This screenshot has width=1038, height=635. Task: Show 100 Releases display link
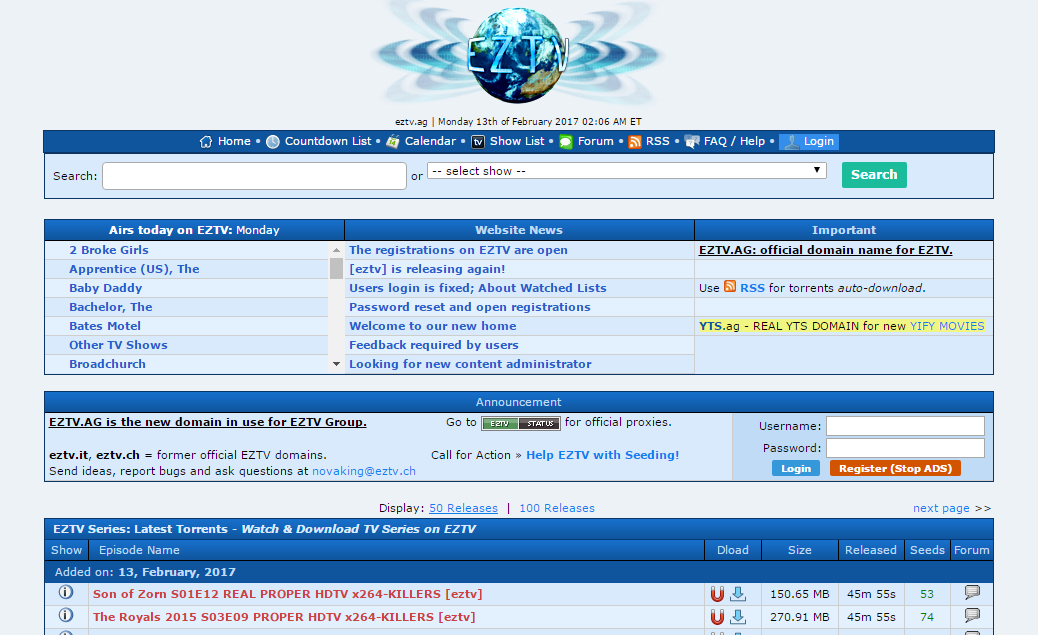557,508
